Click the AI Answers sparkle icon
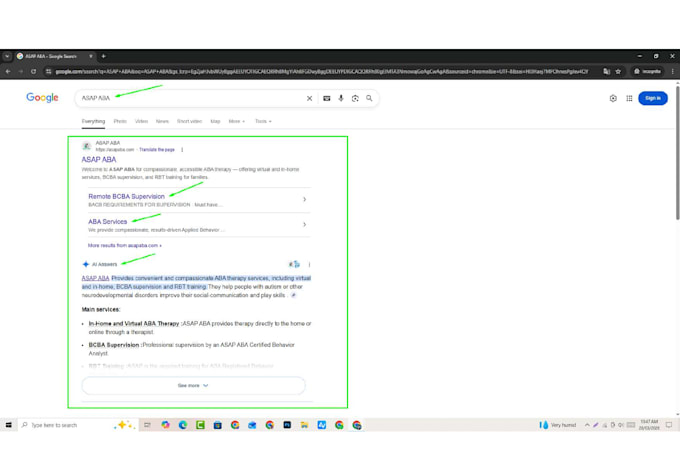This screenshot has height=459, width=680. point(85,264)
